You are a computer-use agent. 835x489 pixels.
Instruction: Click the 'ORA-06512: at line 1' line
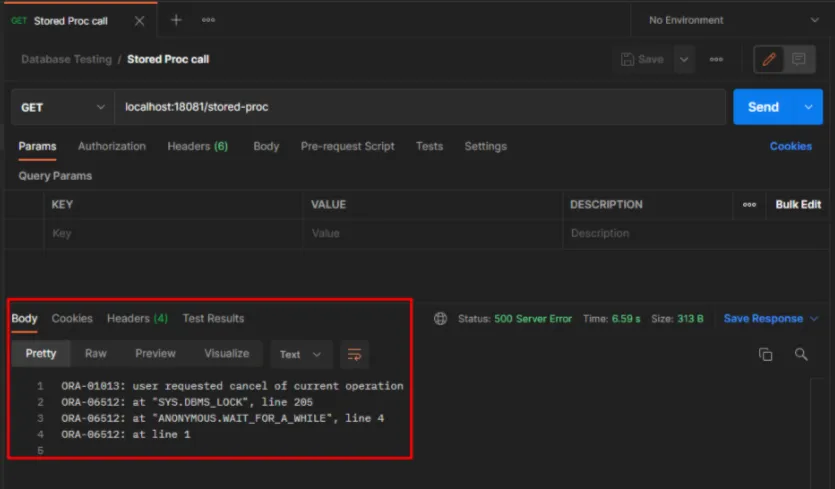click(x=126, y=434)
